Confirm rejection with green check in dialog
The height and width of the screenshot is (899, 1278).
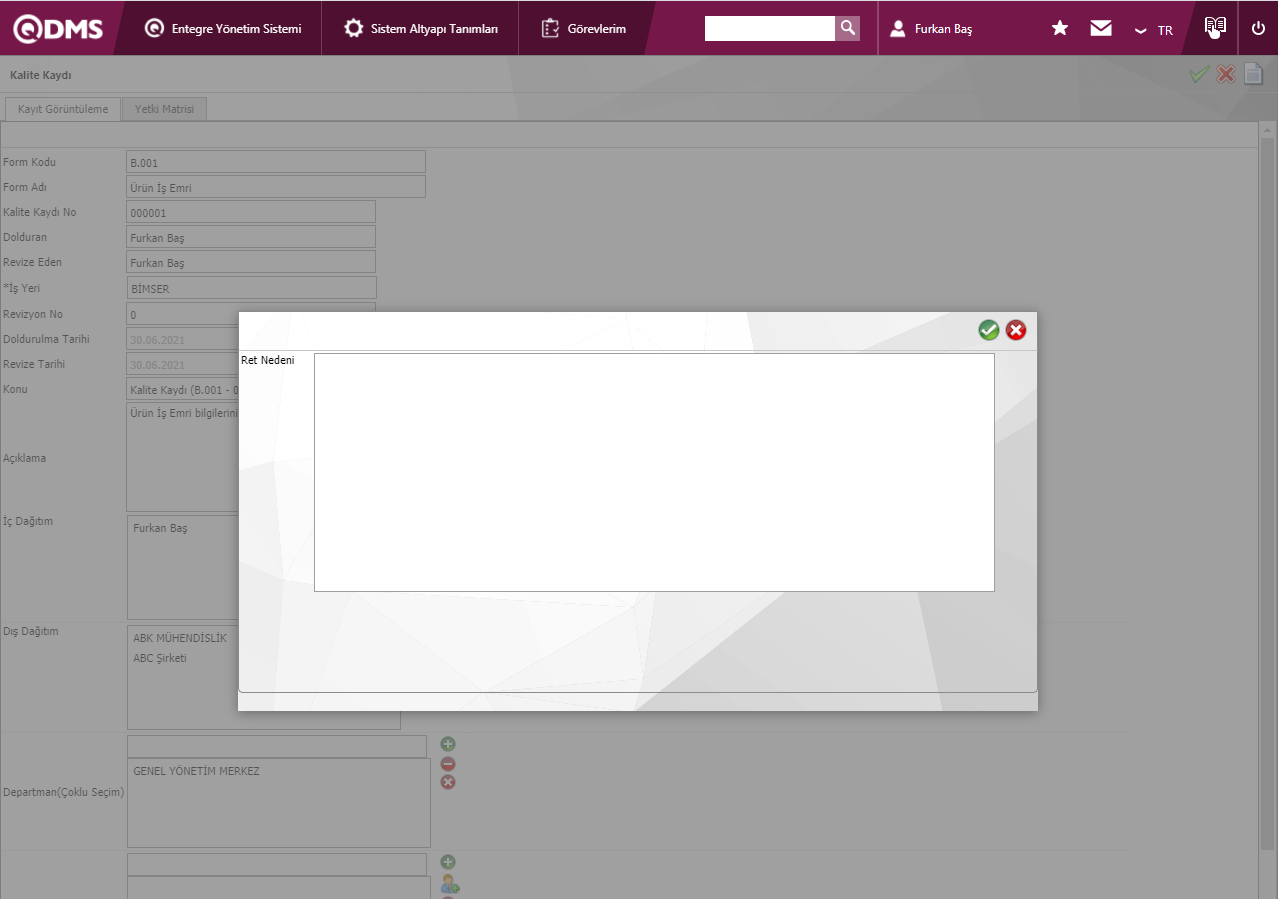click(x=989, y=330)
